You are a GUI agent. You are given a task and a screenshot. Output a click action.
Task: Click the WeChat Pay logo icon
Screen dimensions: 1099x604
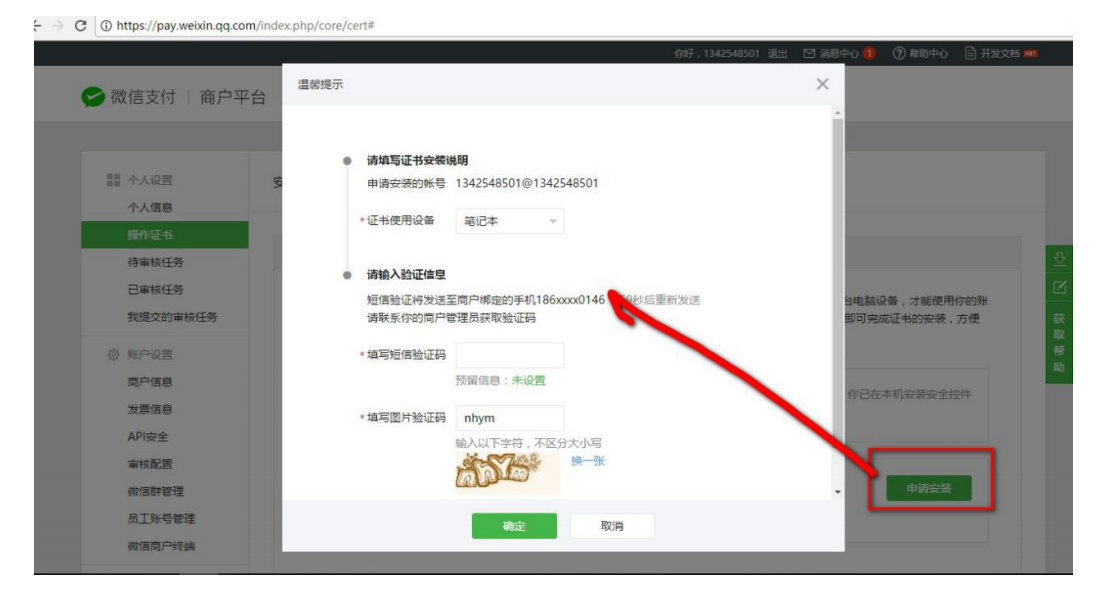click(94, 97)
